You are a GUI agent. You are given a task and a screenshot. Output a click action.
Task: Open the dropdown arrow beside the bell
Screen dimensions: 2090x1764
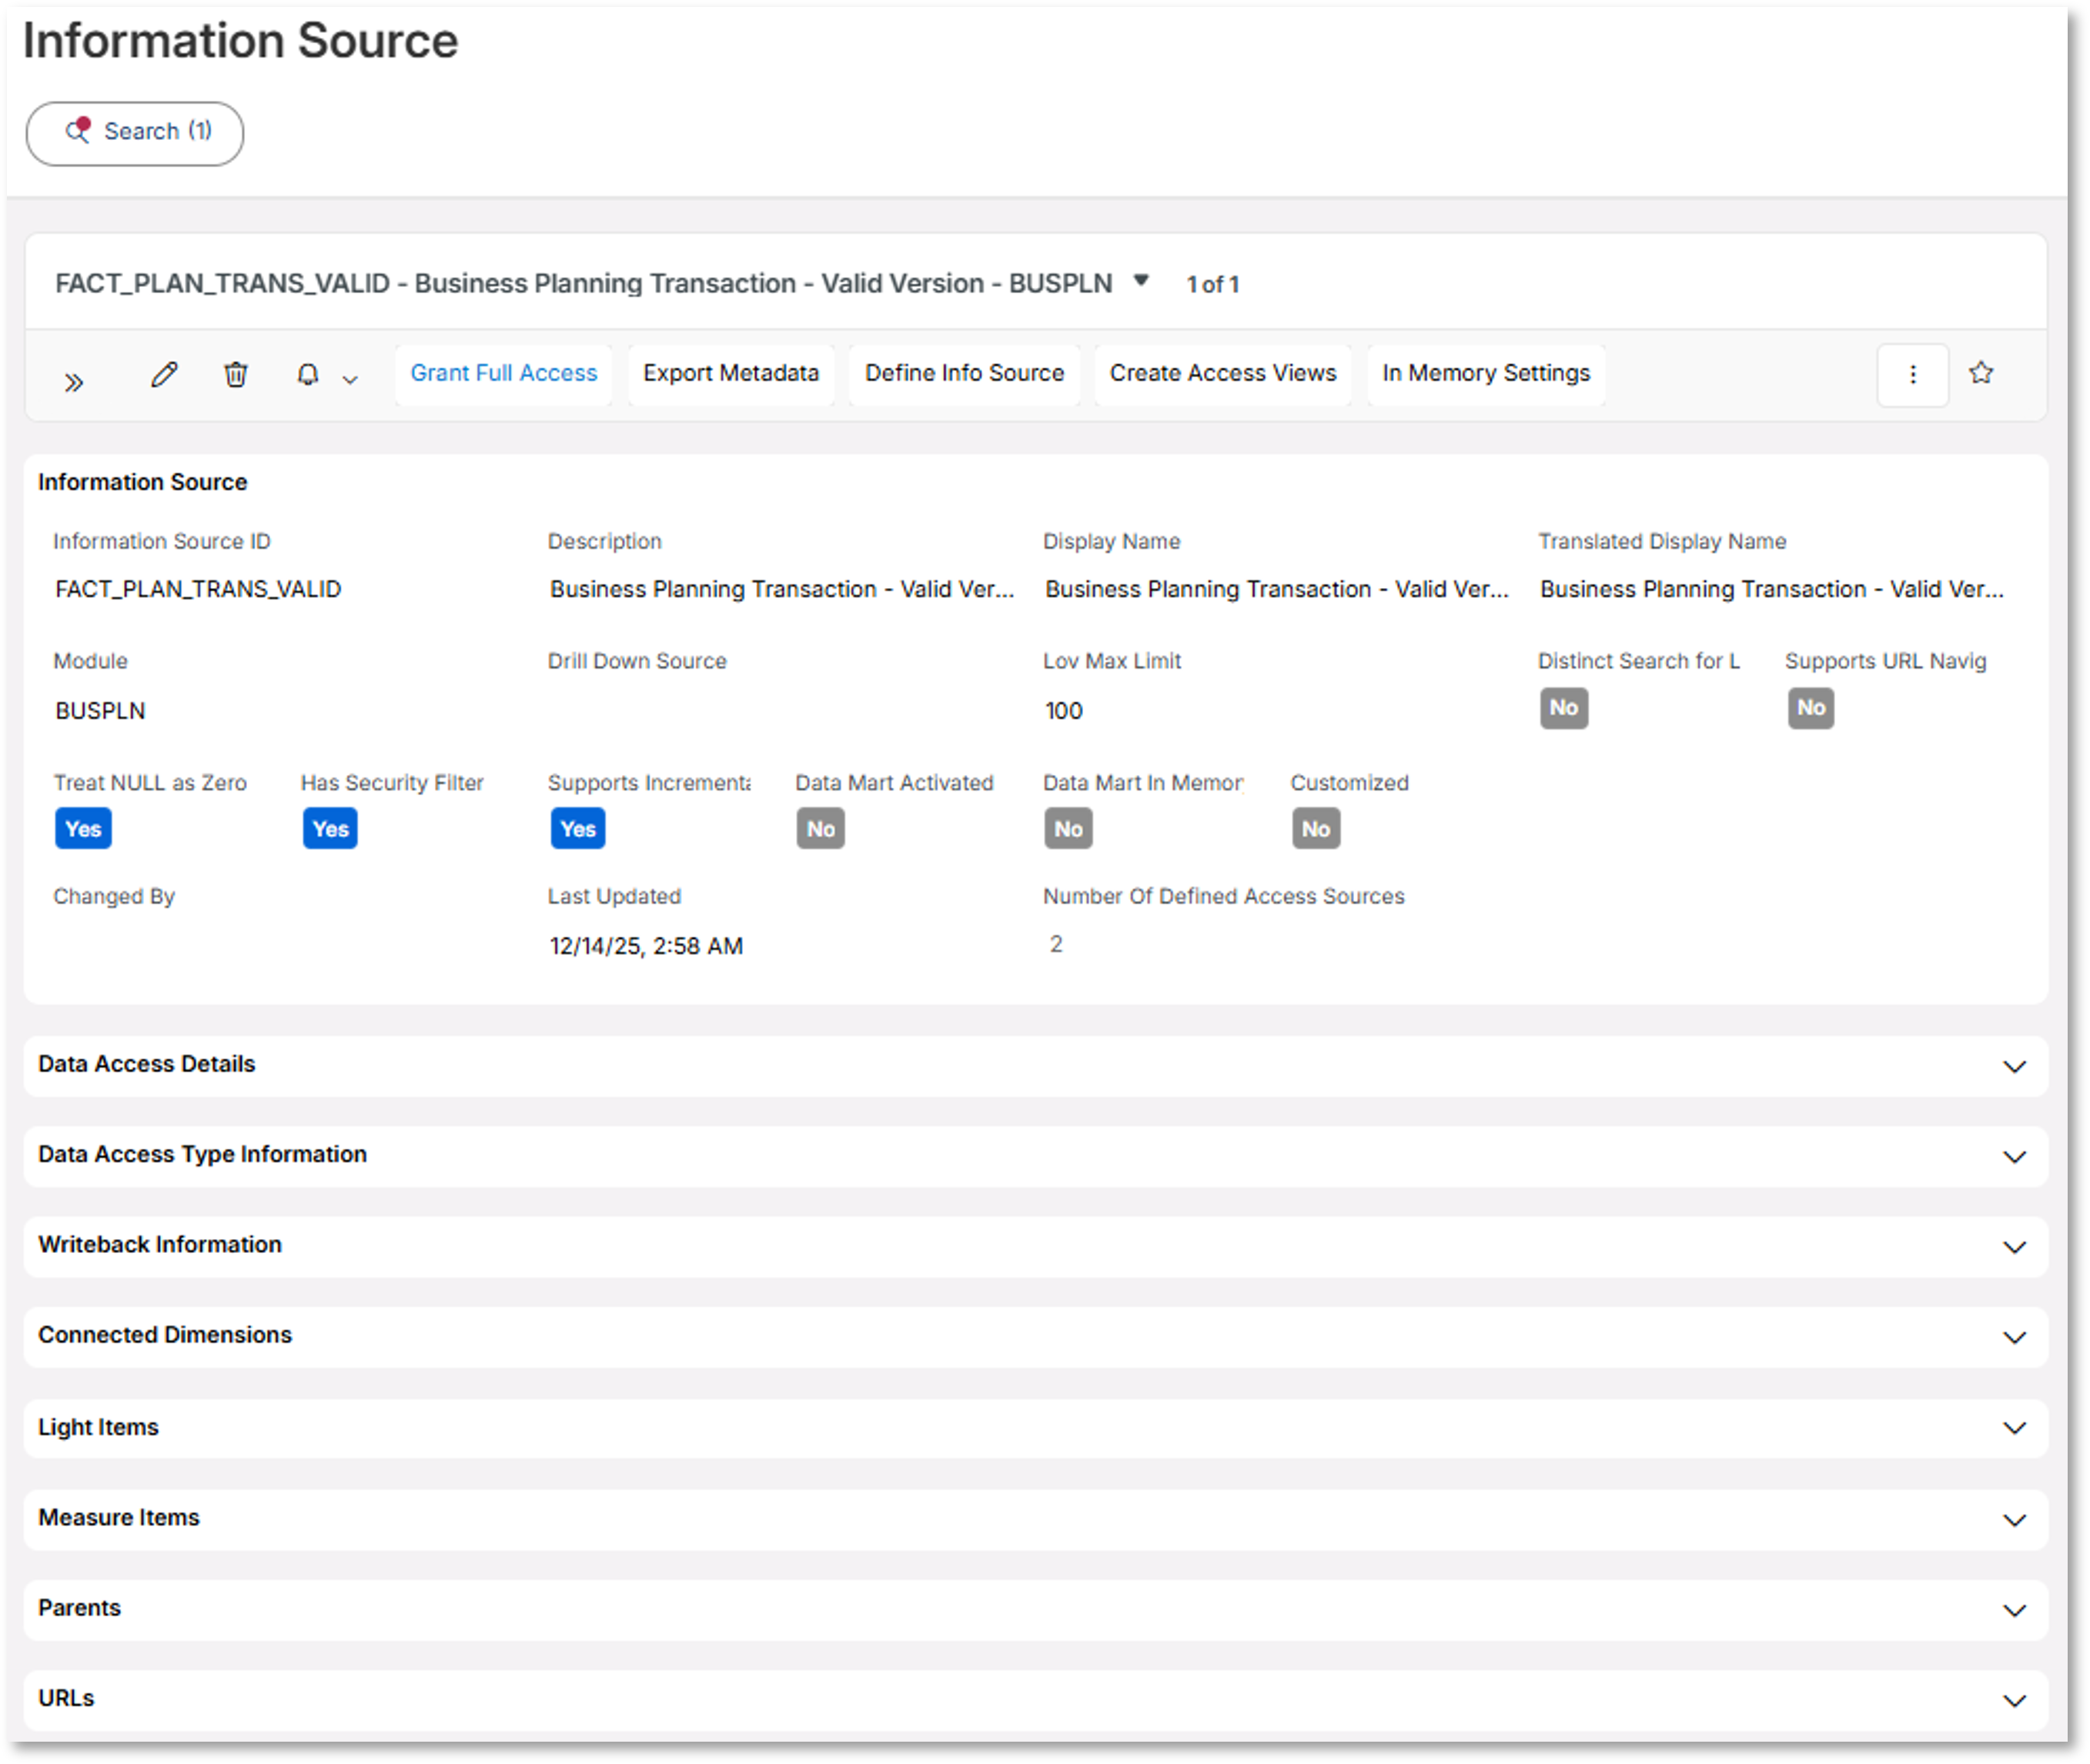(x=350, y=380)
